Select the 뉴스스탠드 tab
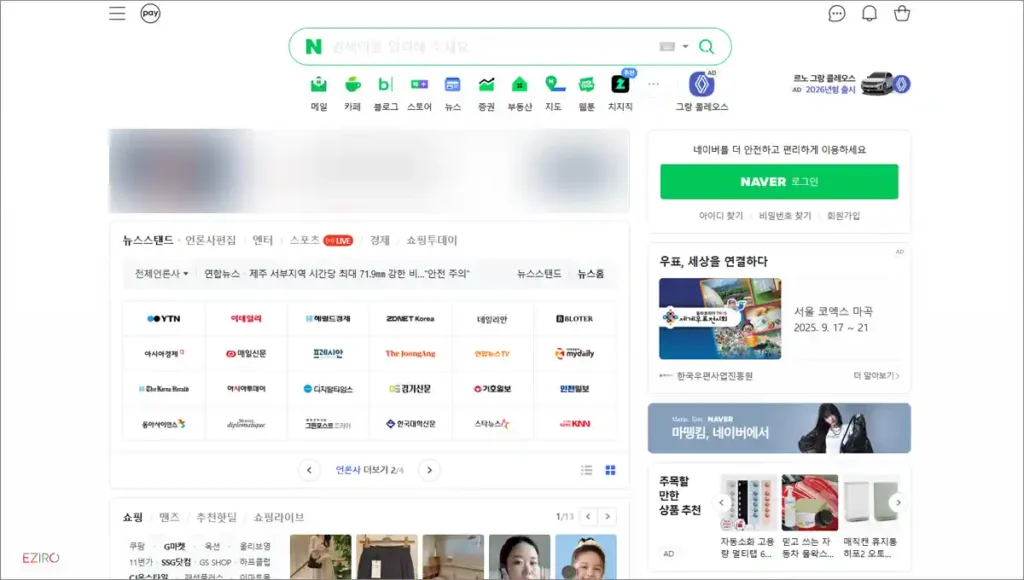This screenshot has height=580, width=1024. (148, 240)
